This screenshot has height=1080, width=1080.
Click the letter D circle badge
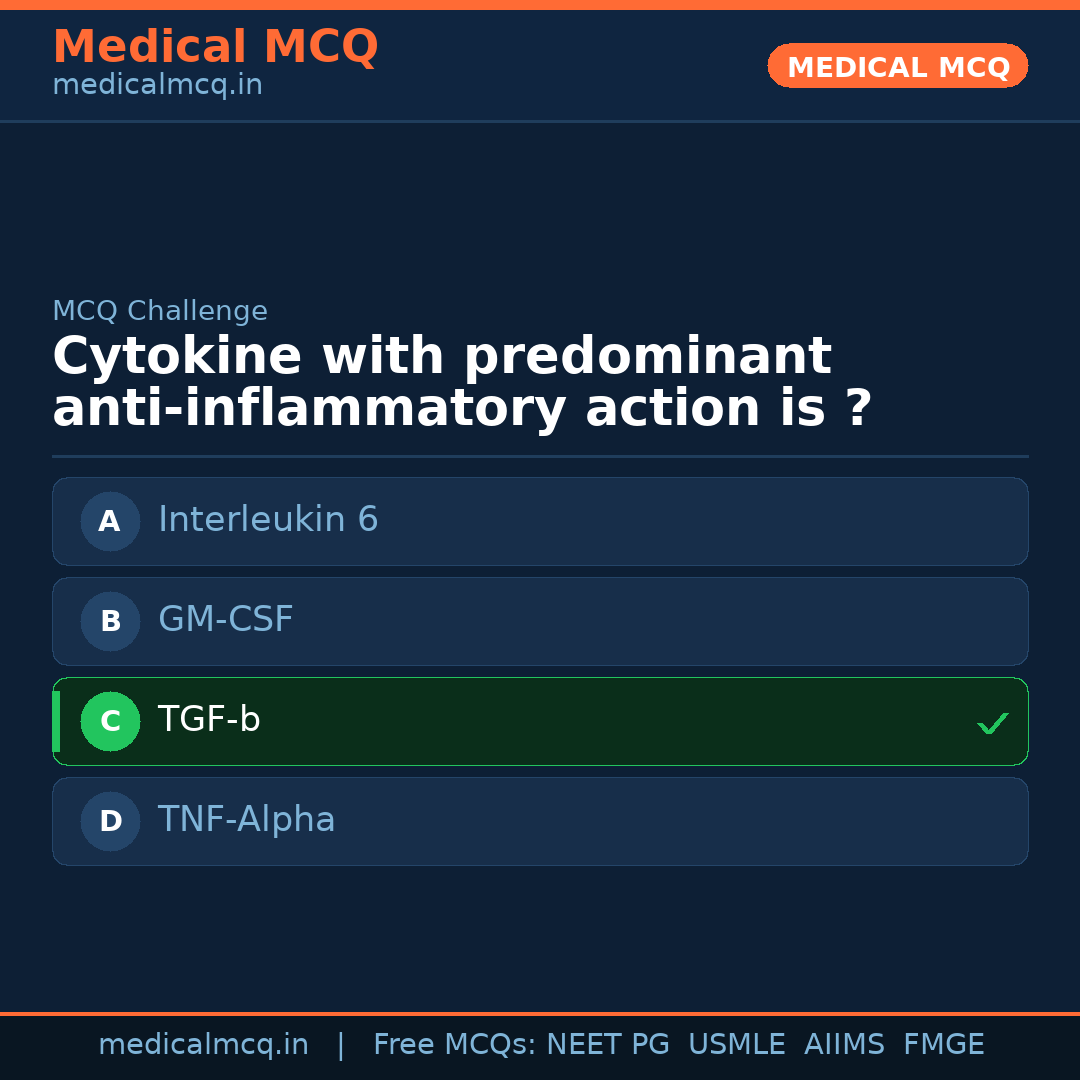point(110,821)
